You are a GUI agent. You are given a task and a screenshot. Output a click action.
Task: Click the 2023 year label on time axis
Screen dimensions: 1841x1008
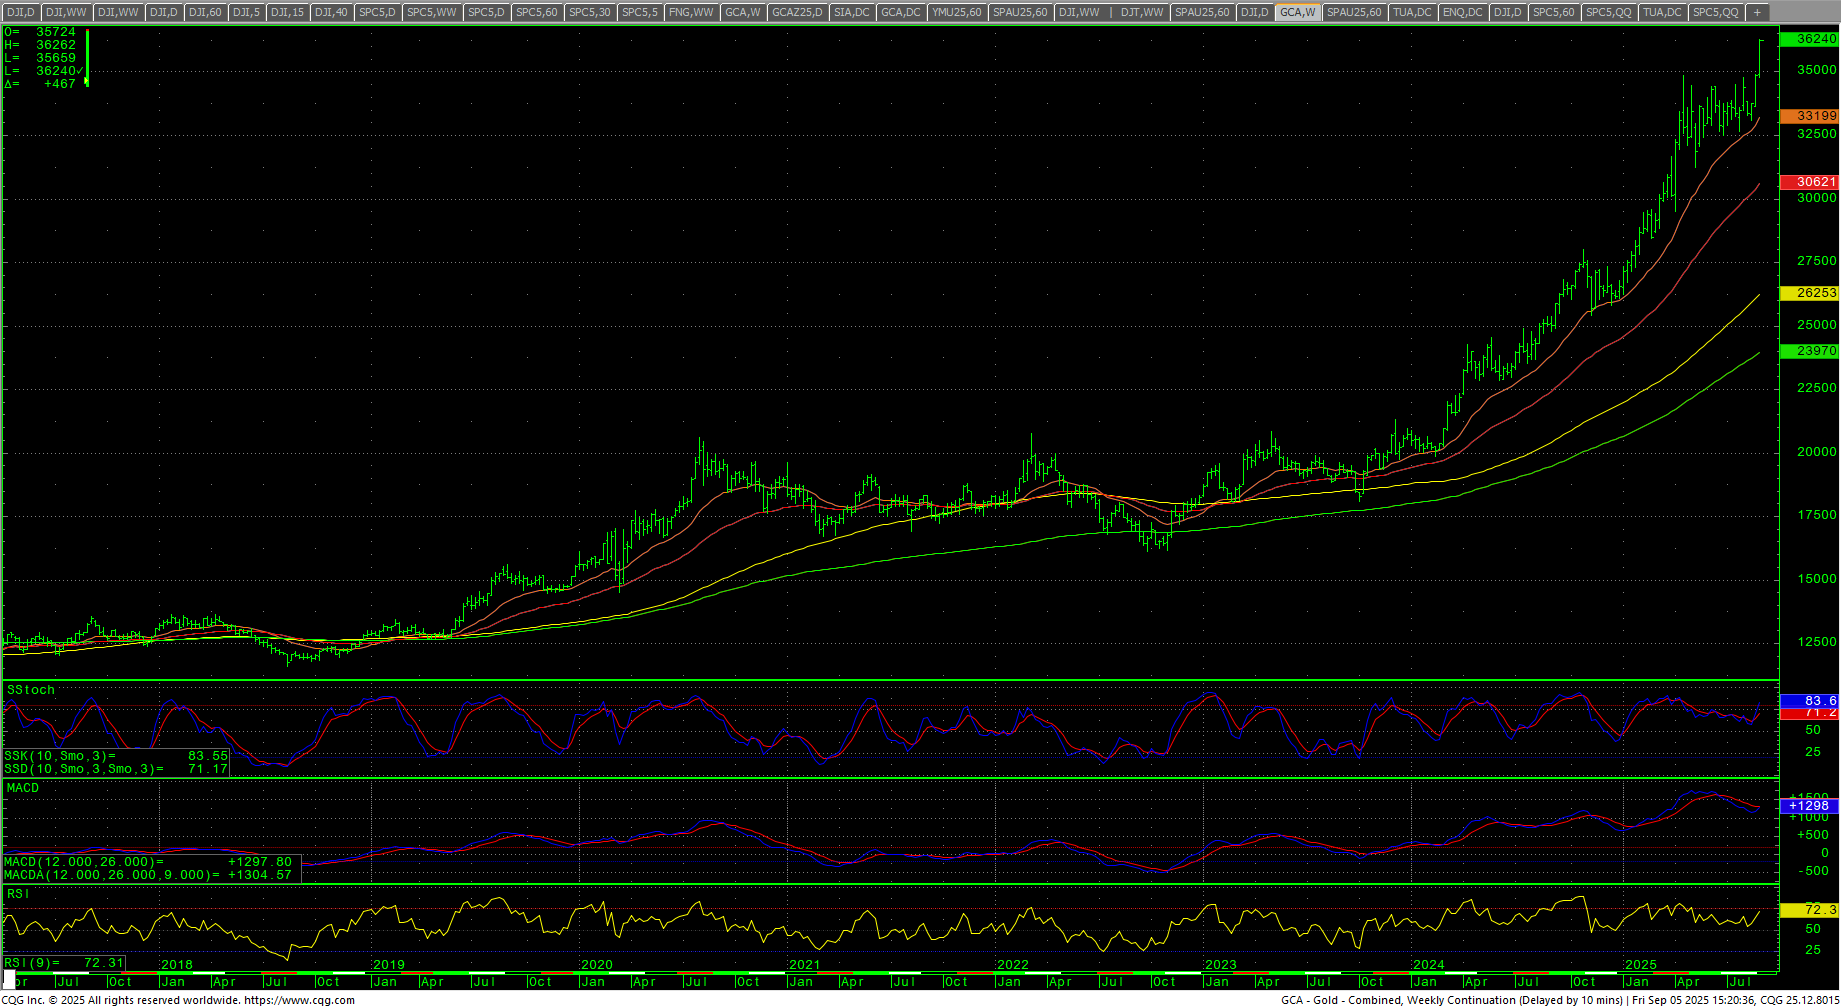pos(1221,965)
